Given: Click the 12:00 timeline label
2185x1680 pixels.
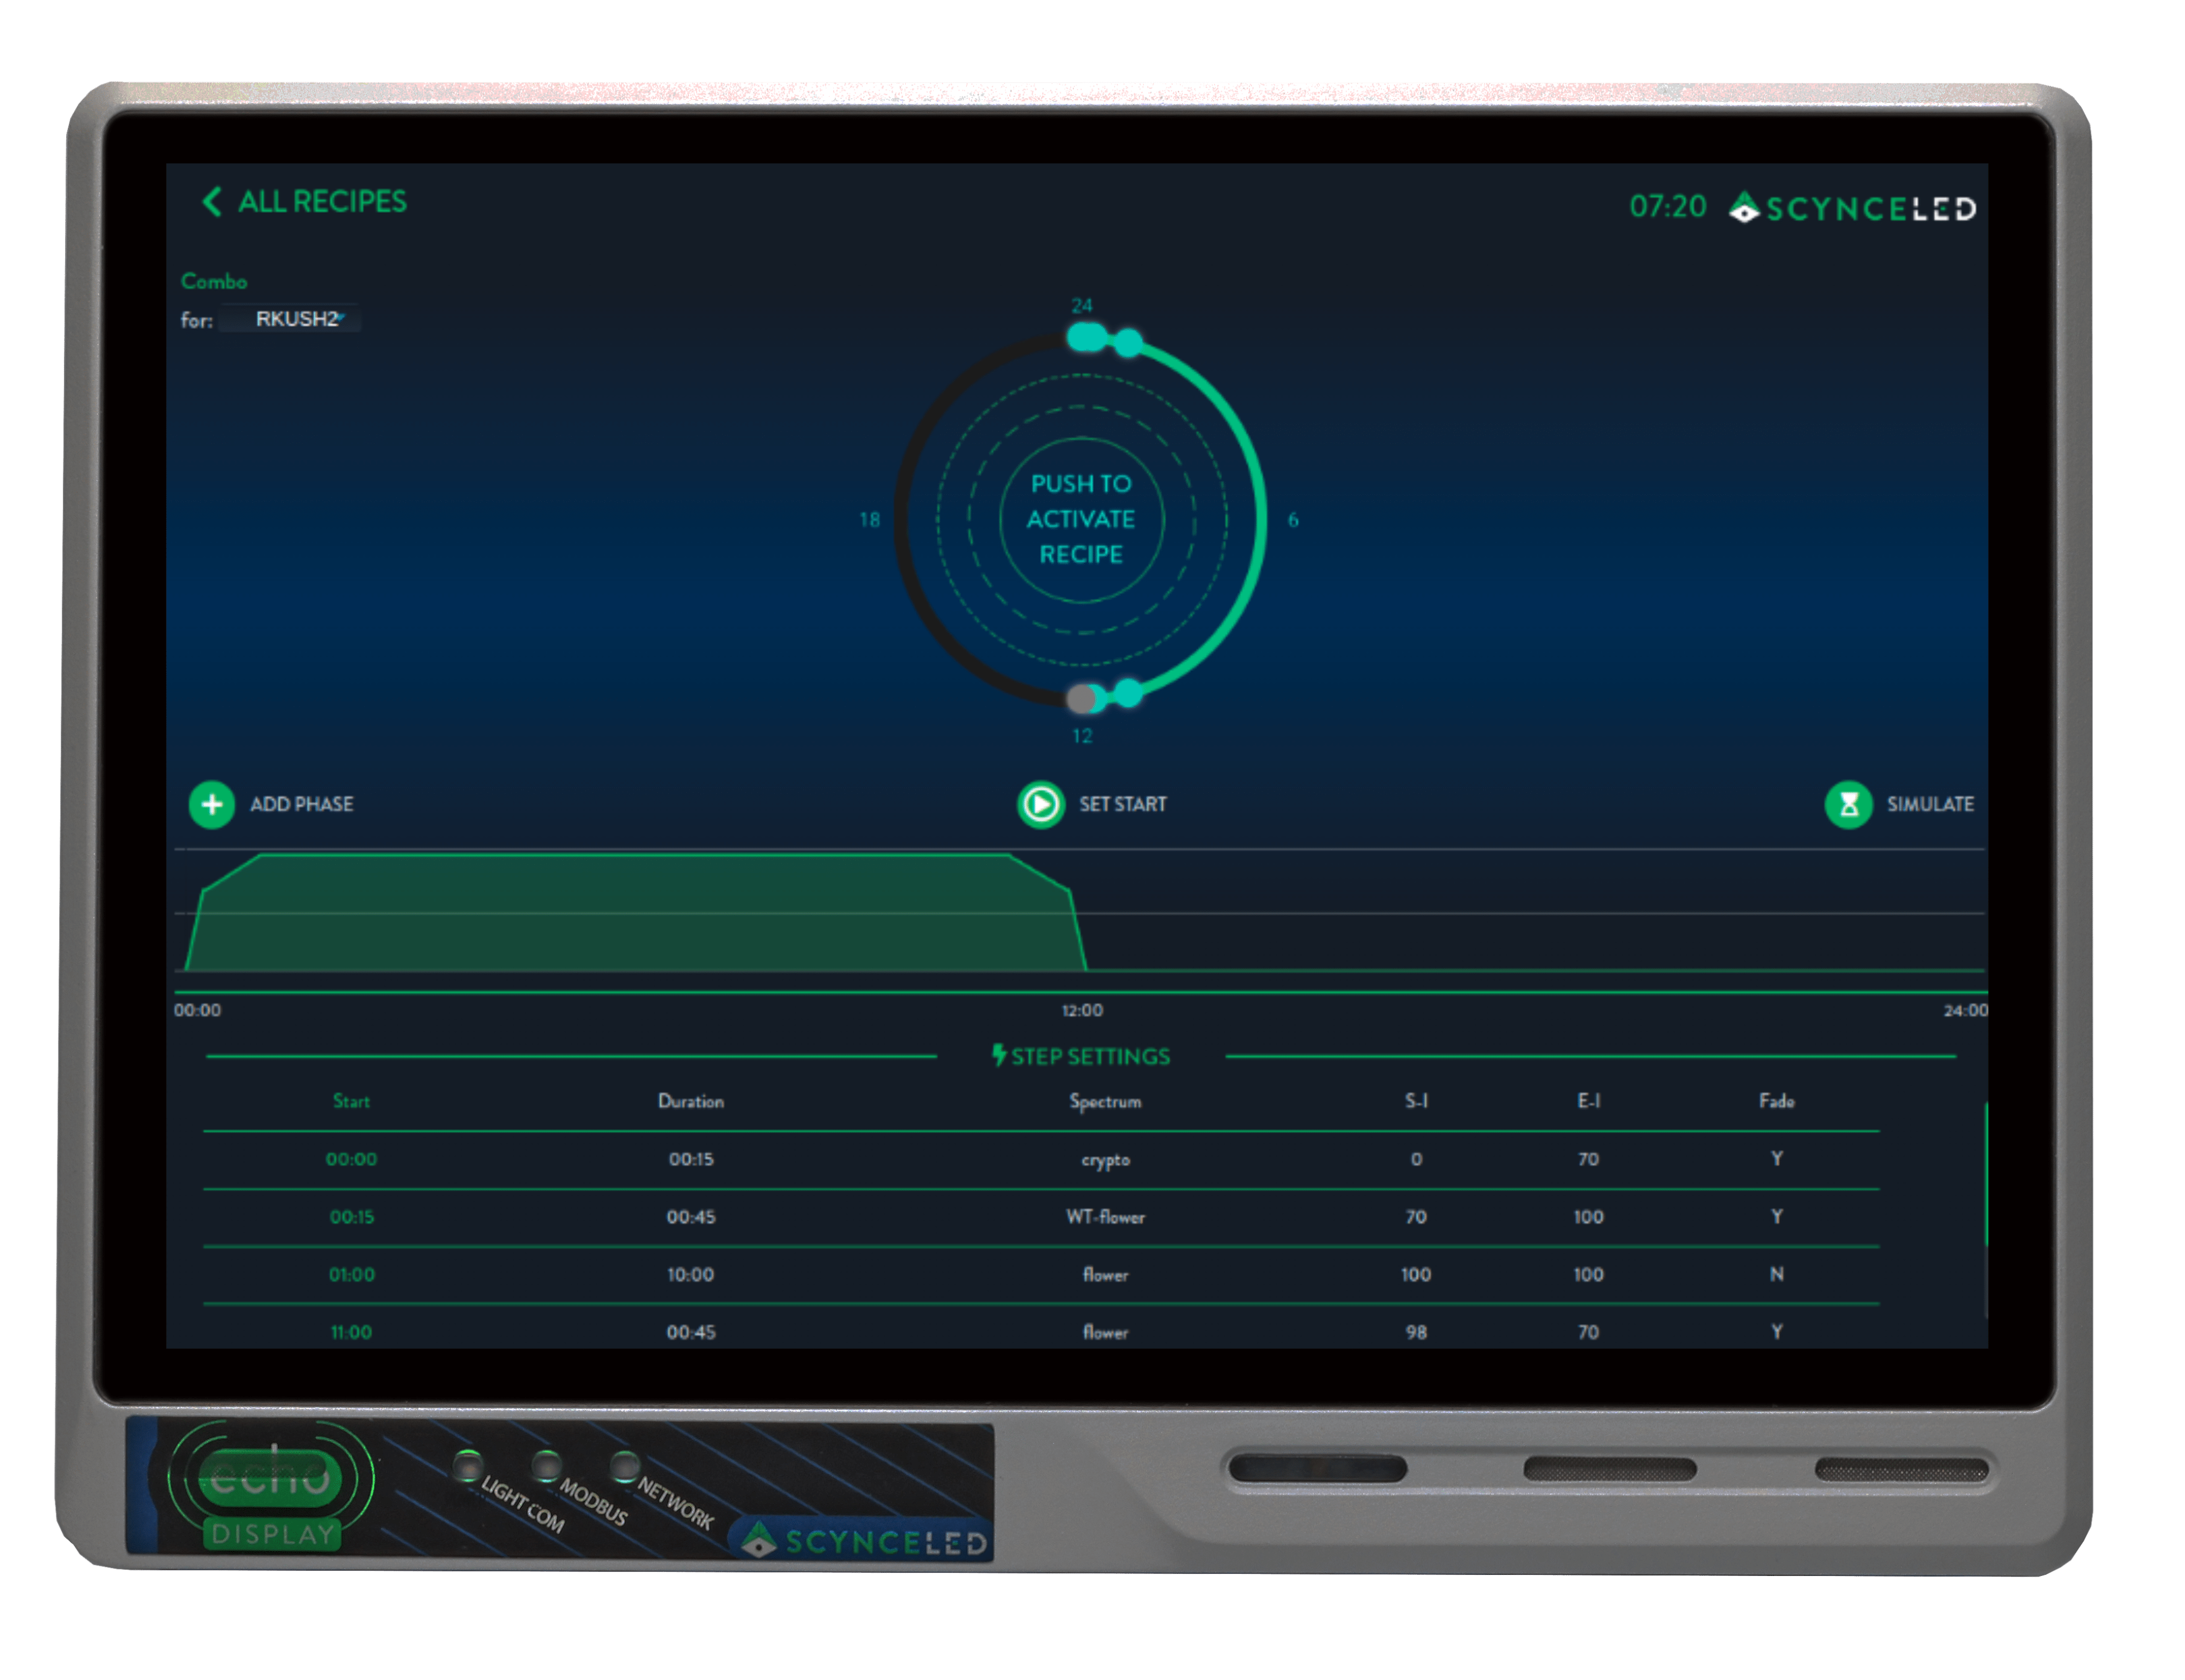Looking at the screenshot, I should pyautogui.click(x=1082, y=1010).
